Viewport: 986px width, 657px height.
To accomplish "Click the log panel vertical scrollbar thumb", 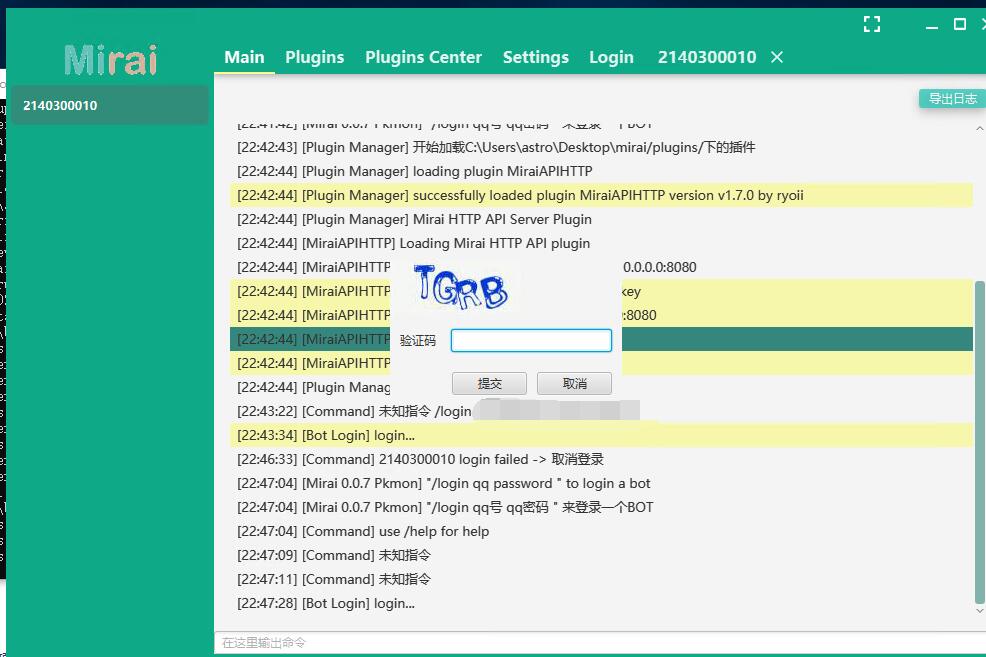I will tap(979, 442).
